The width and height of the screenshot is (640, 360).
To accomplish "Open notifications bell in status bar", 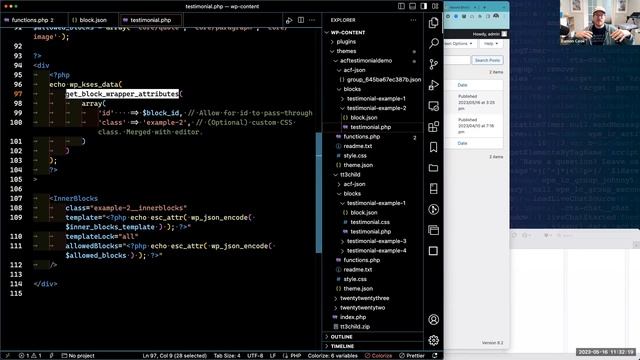I will pyautogui.click(x=435, y=356).
